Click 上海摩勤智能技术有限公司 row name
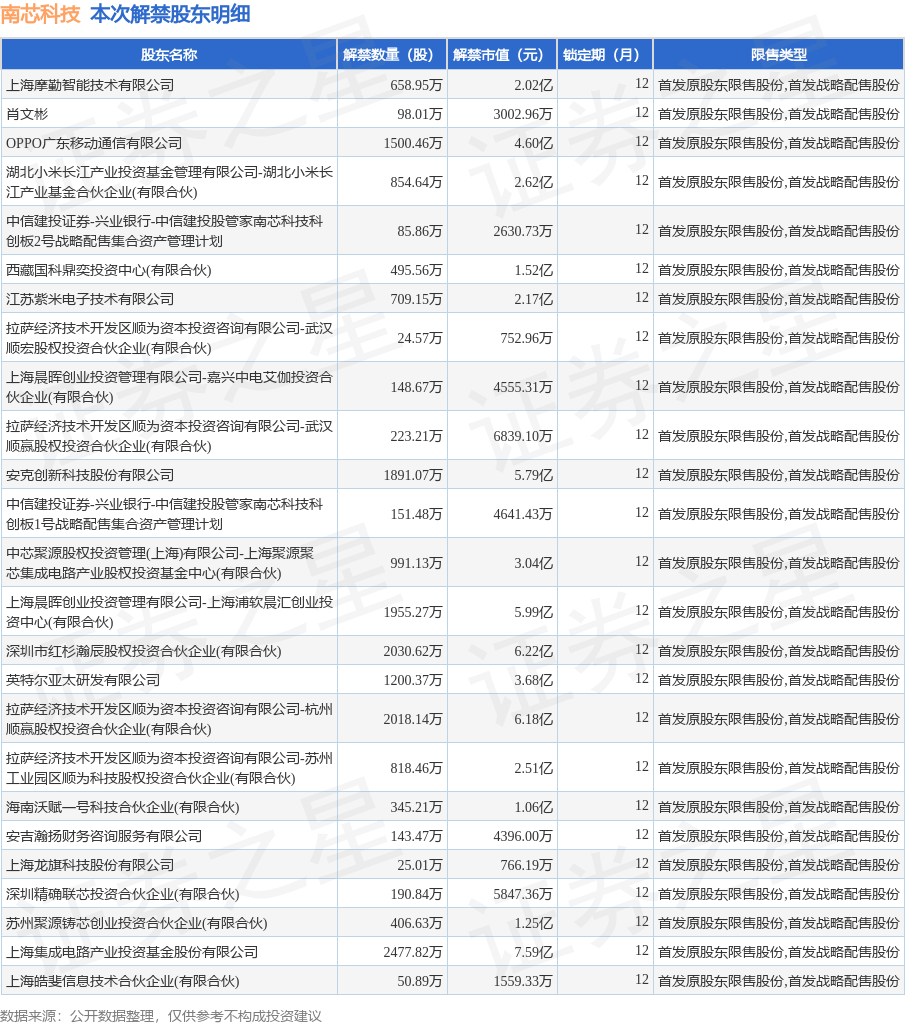 90,85
